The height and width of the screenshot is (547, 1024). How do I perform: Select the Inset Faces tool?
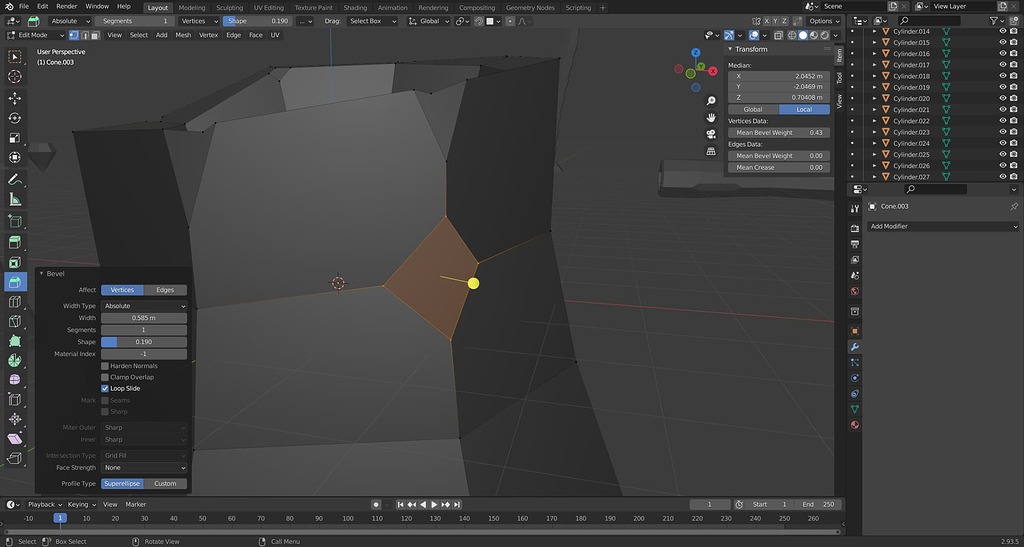[14, 262]
